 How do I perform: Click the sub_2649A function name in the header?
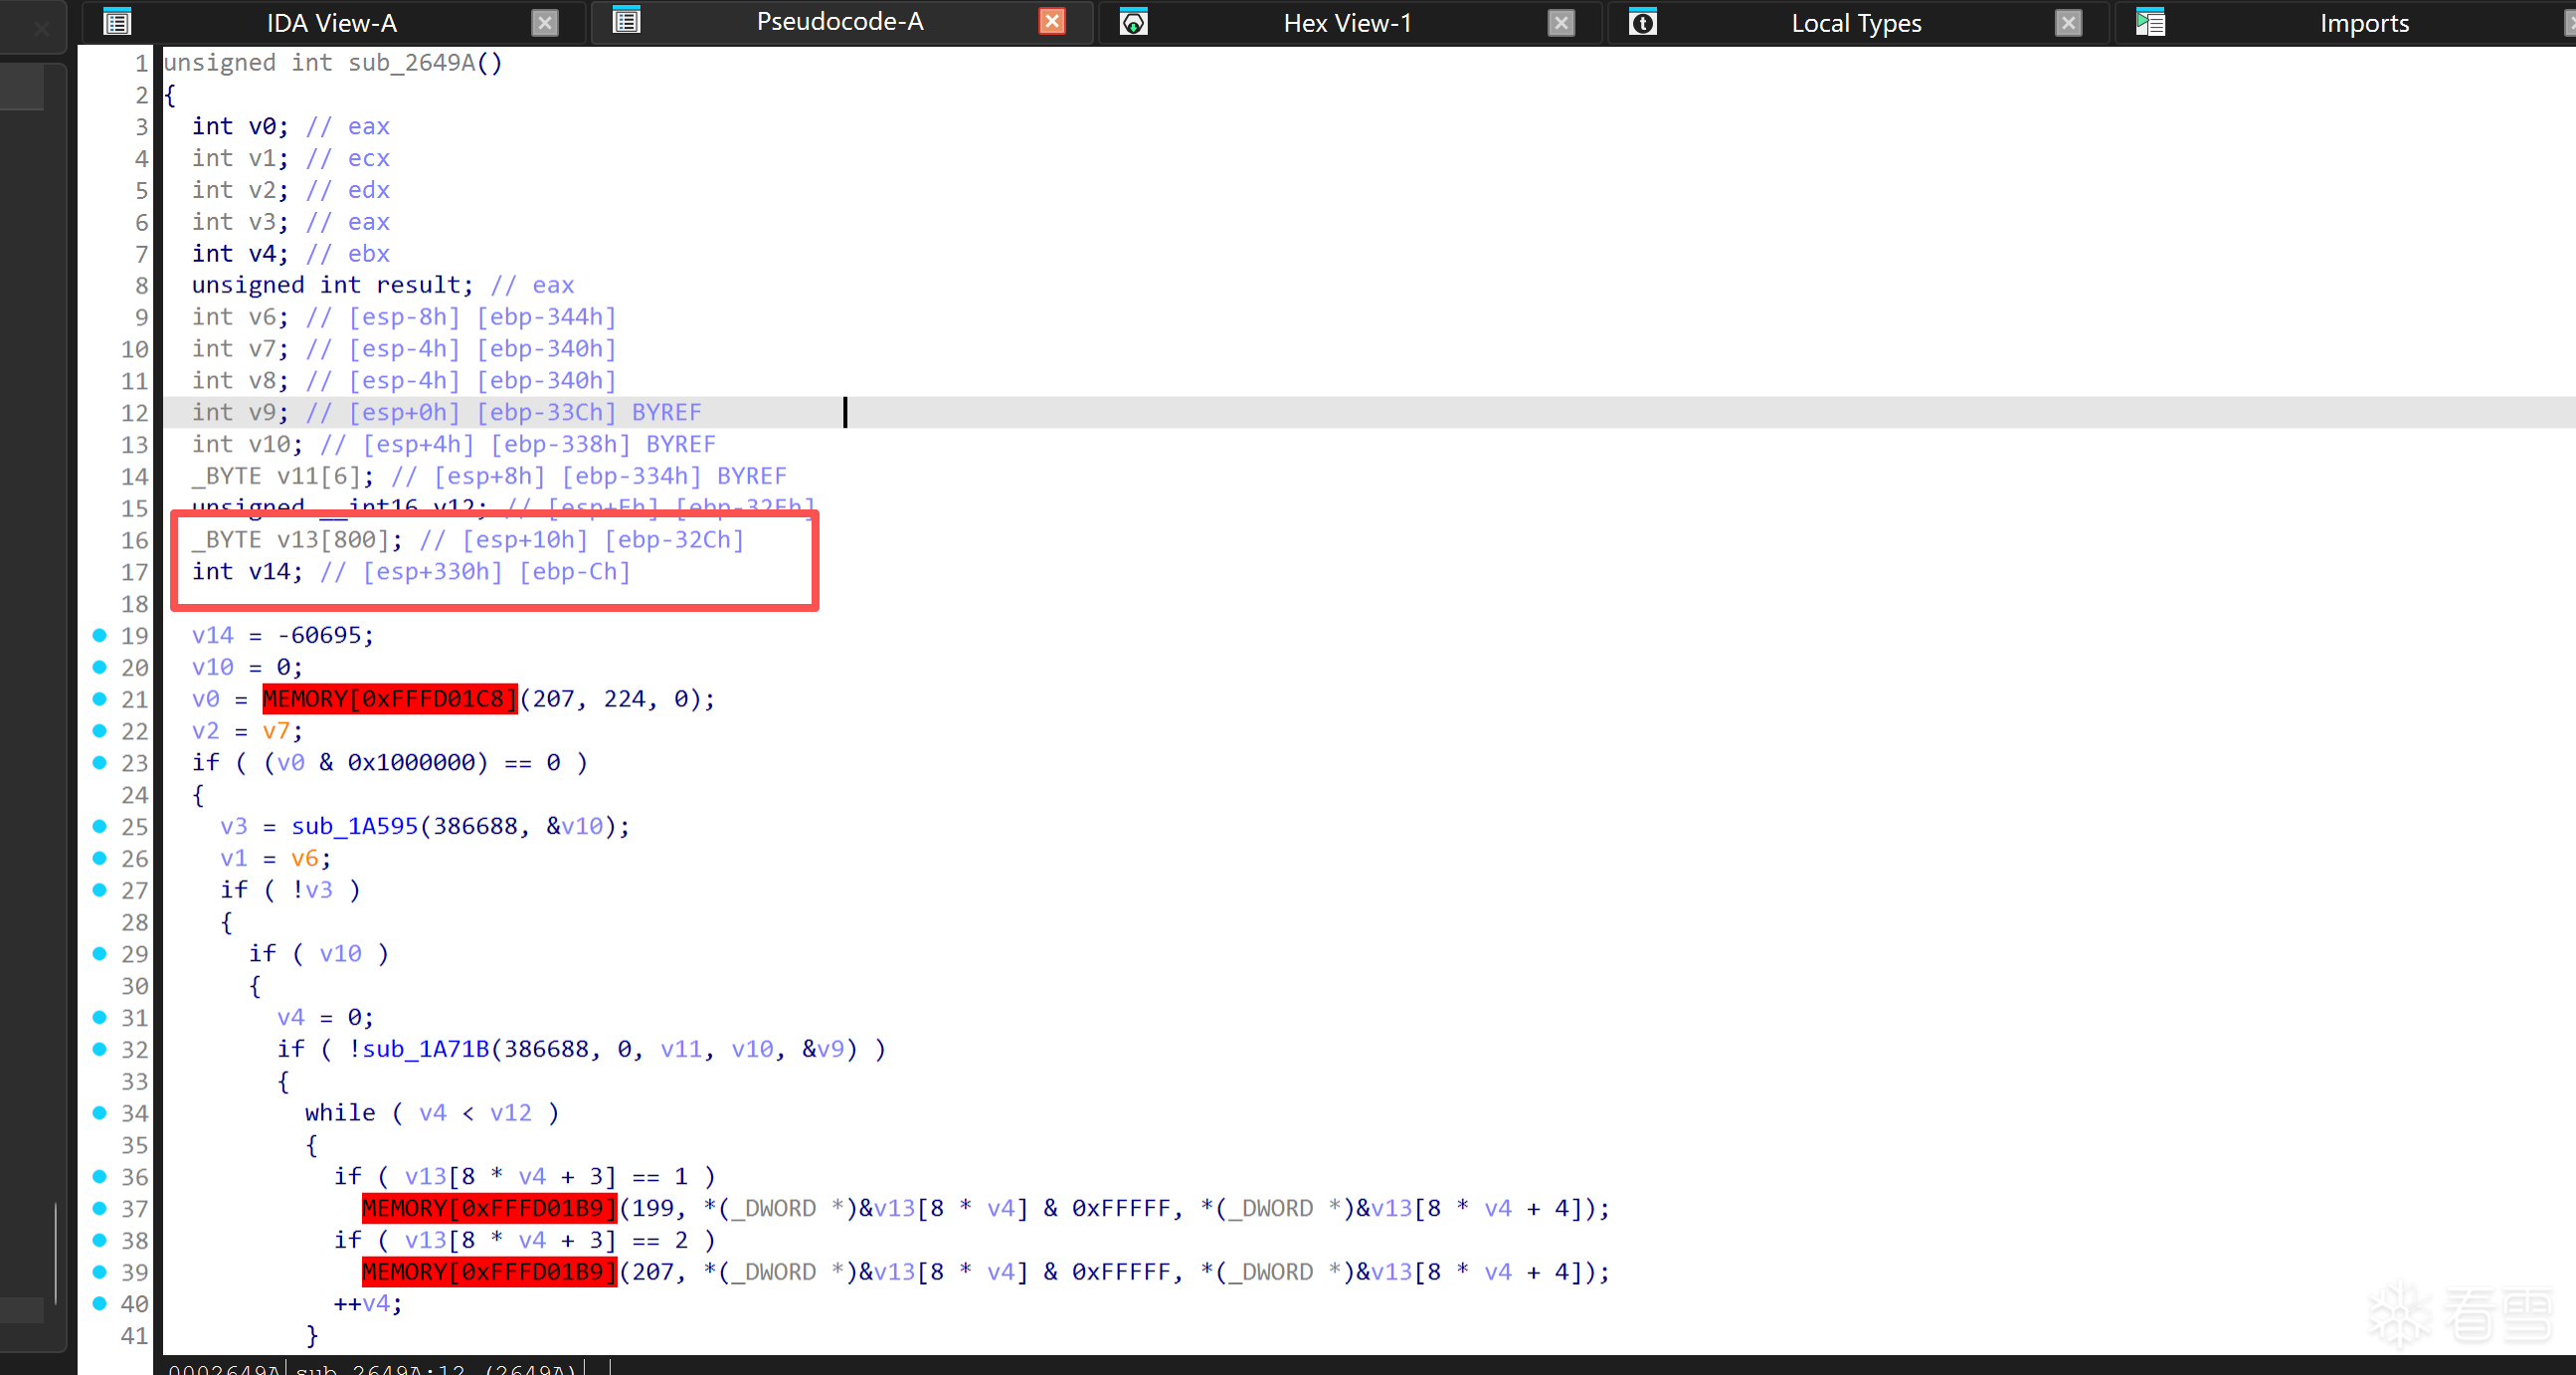coord(412,63)
